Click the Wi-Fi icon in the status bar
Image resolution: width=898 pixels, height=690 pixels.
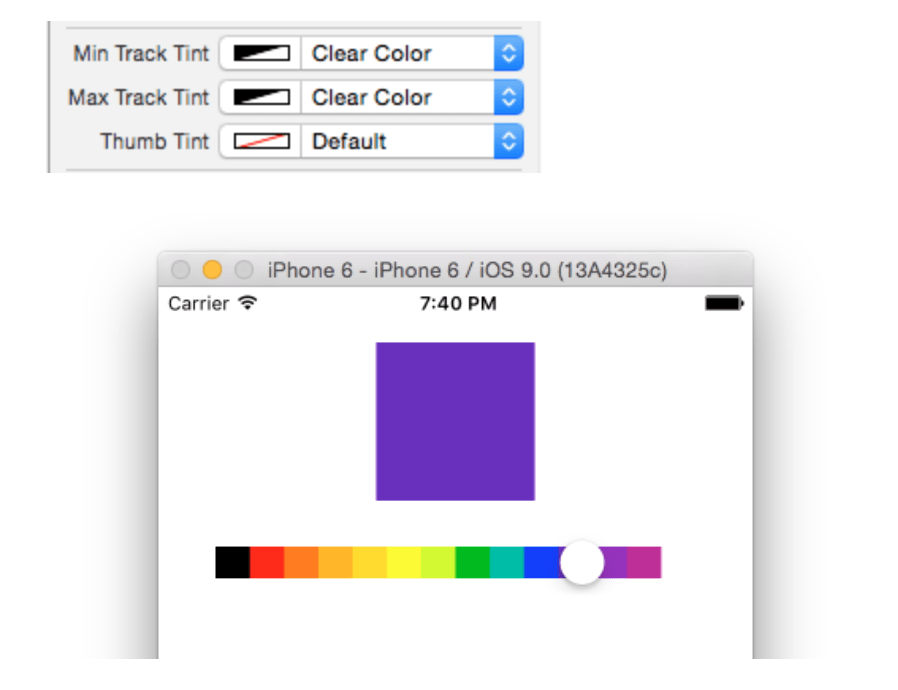(247, 303)
